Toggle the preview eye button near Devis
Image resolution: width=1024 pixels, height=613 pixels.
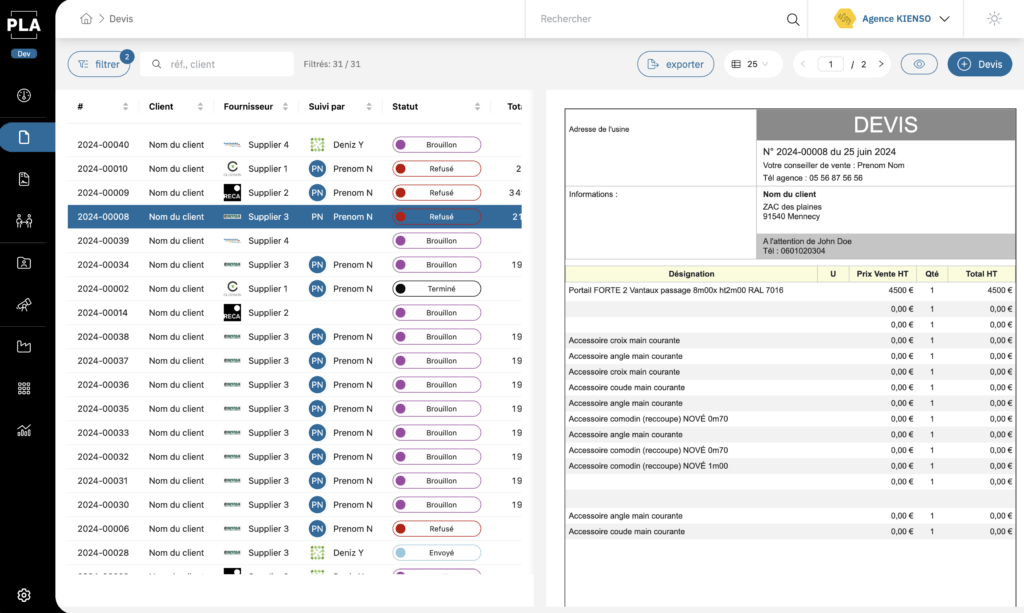pyautogui.click(x=919, y=62)
